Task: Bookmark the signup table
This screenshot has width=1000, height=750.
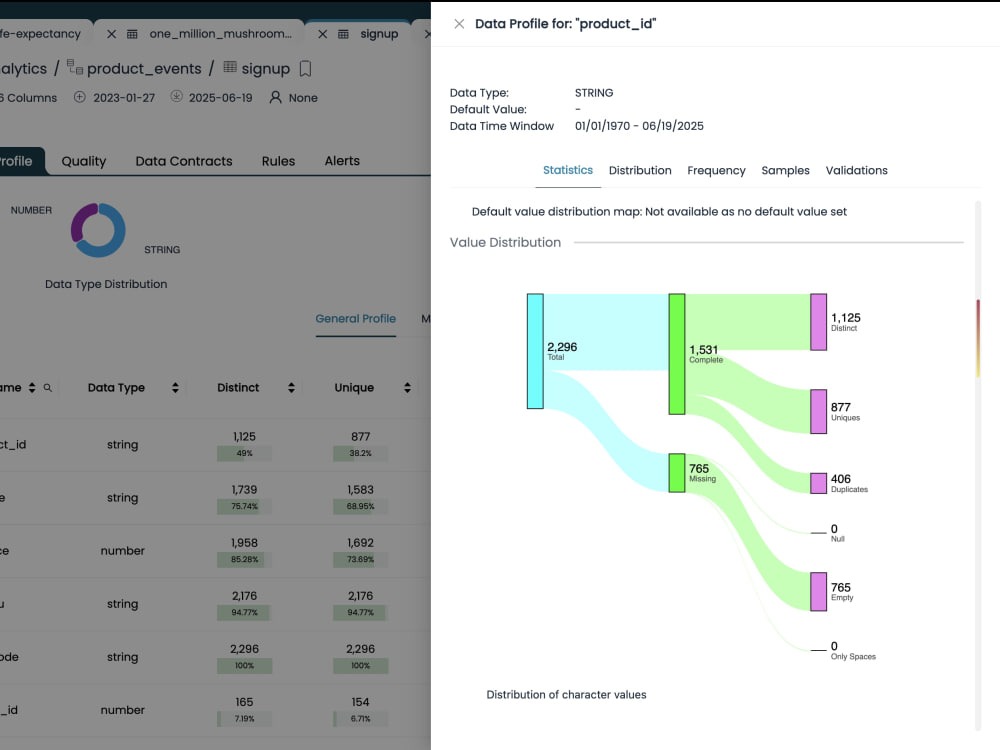Action: tap(305, 68)
